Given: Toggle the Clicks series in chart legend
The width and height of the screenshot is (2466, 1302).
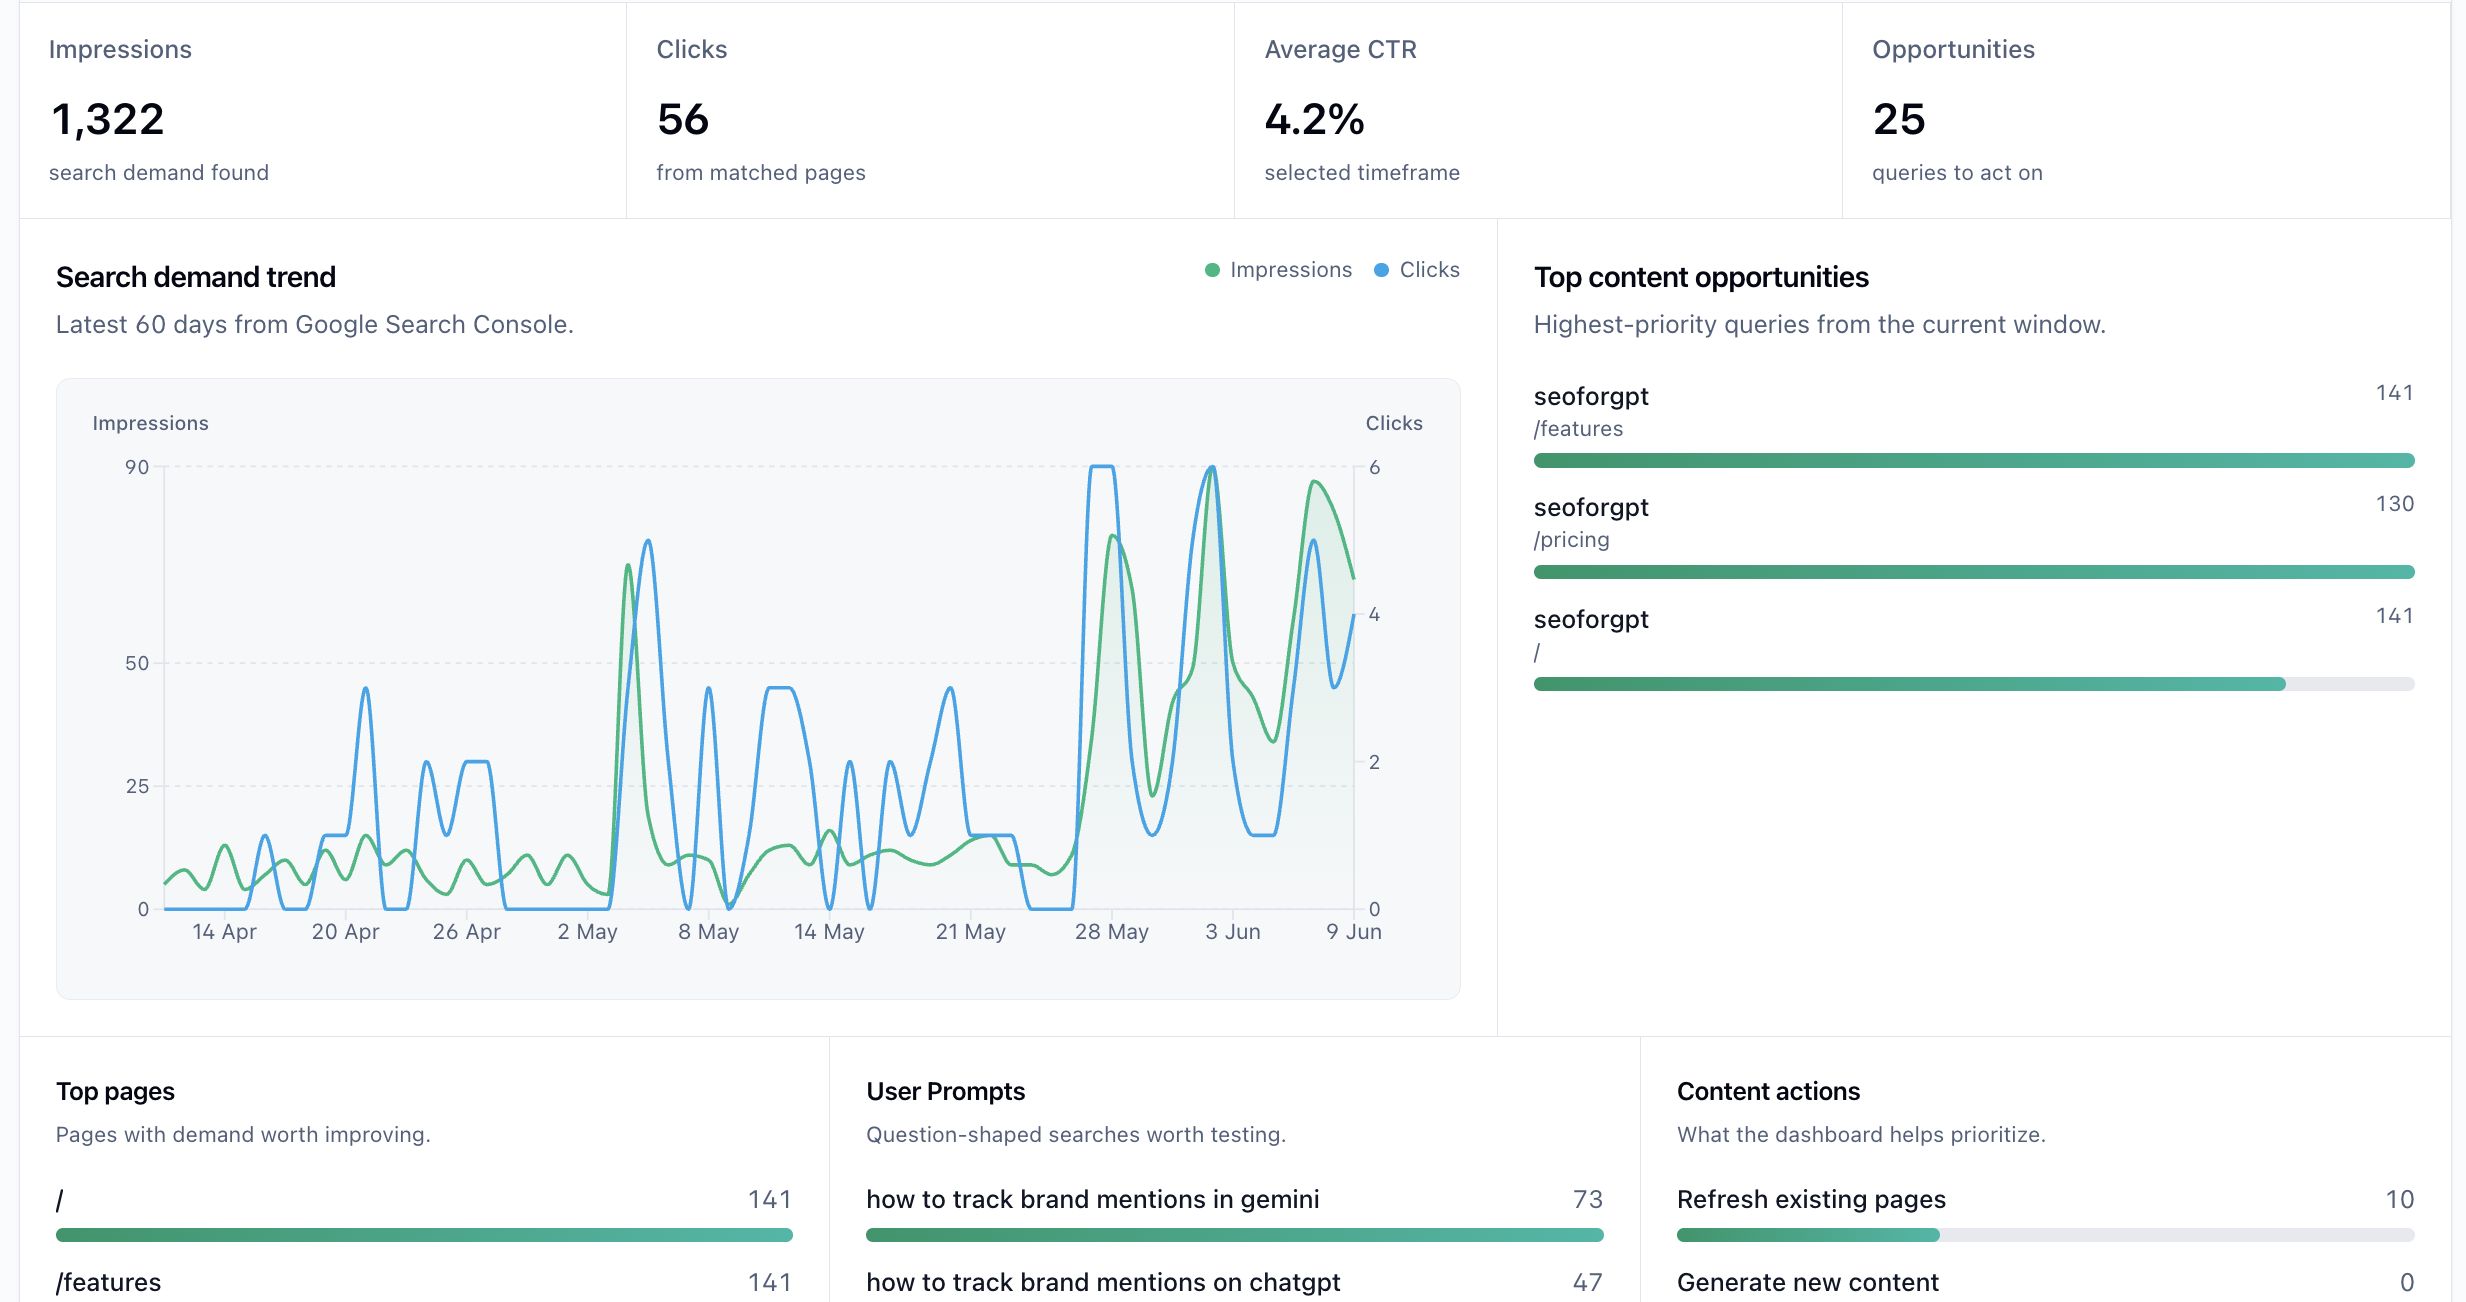Looking at the screenshot, I should tap(1417, 270).
